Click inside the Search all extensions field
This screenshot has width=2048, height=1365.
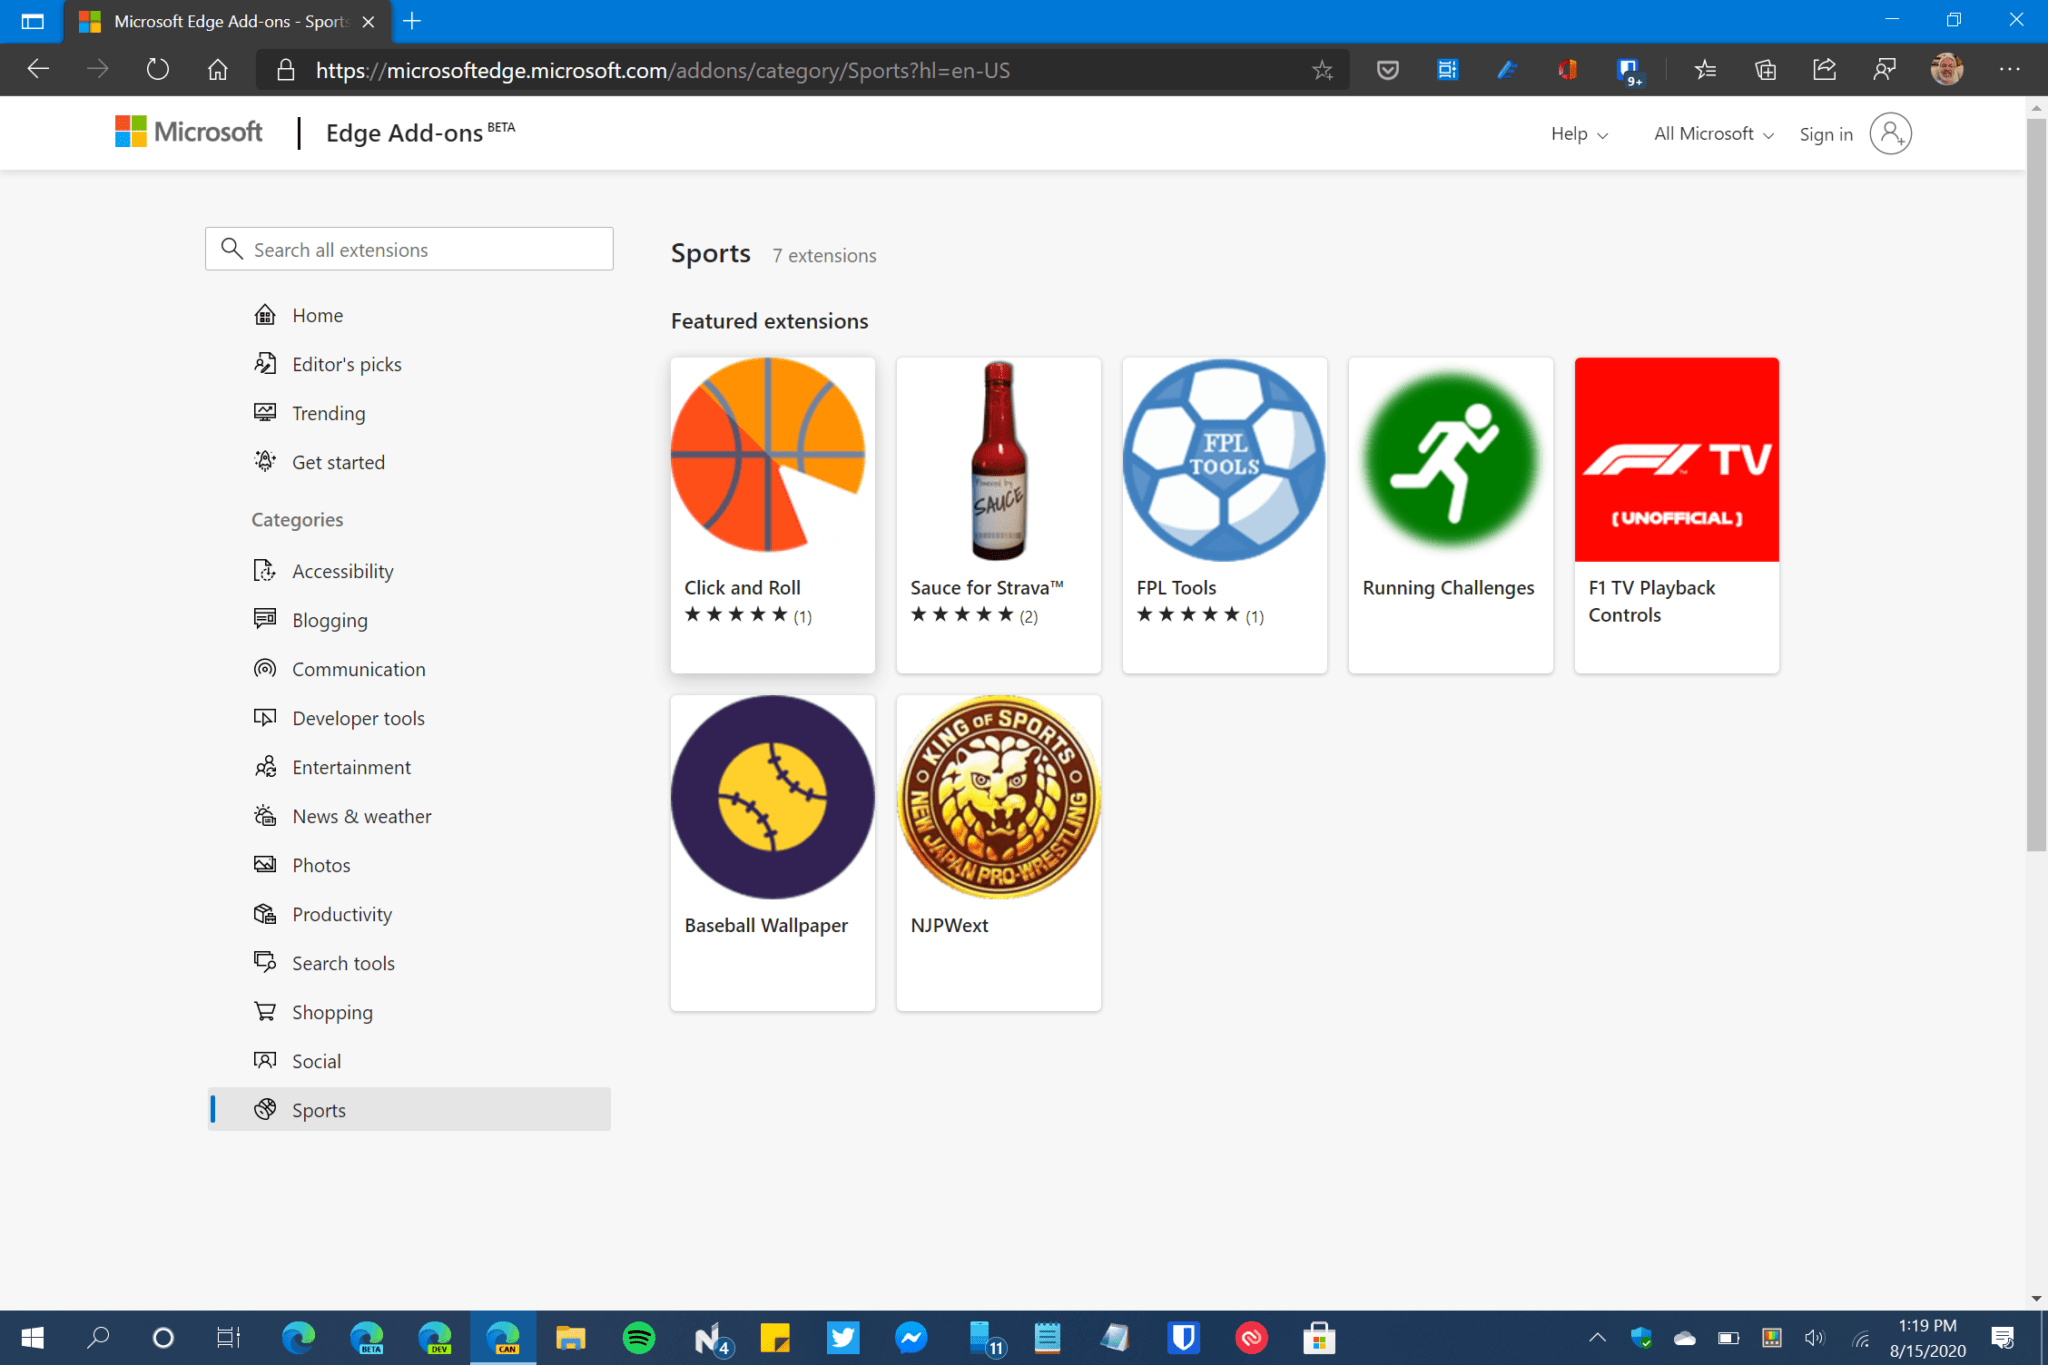410,249
